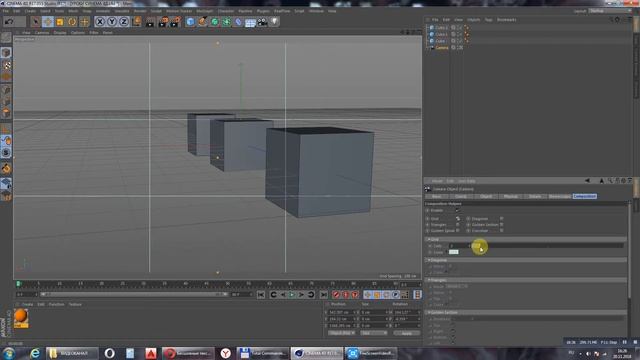This screenshot has height=360, width=640.
Task: Toggle Z axis lock
Action: [x=124, y=22]
